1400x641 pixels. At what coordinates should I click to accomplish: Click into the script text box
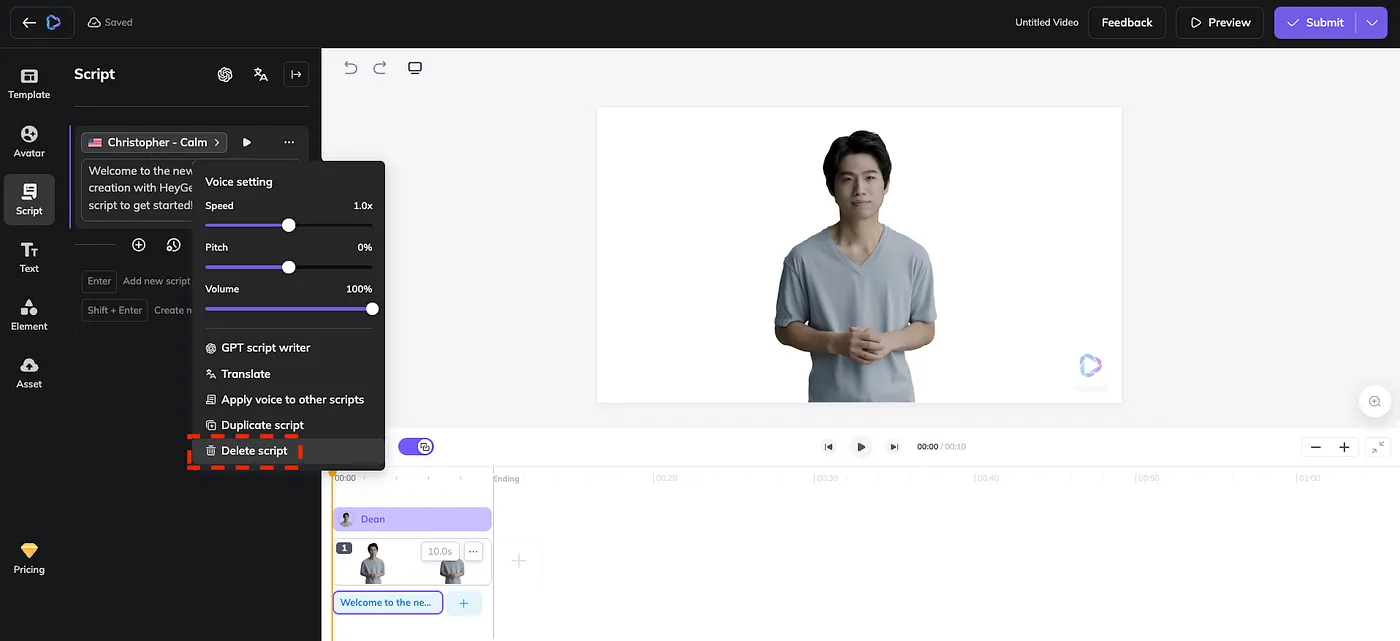(136, 189)
